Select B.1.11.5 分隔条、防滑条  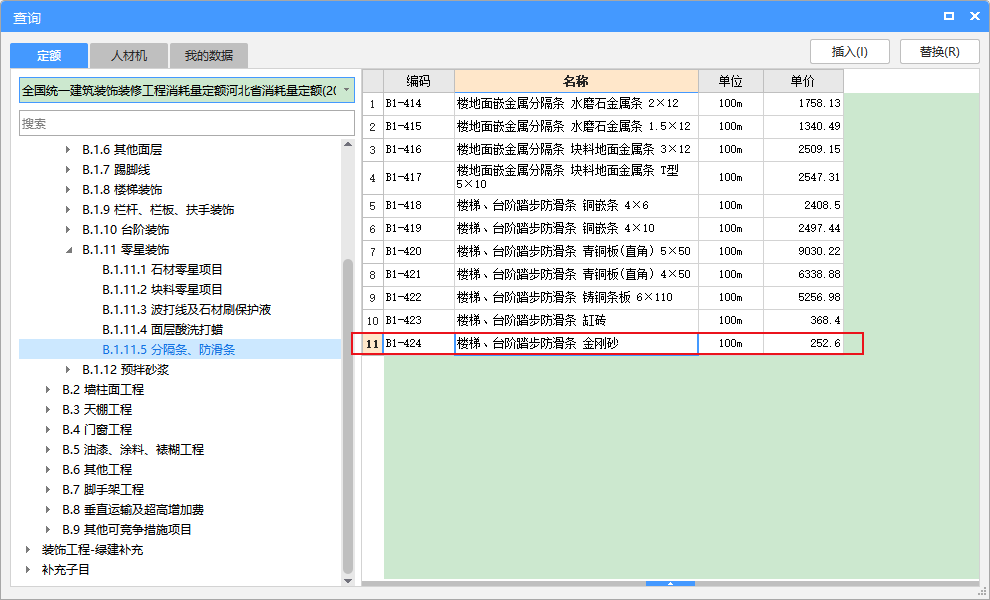[x=169, y=350]
